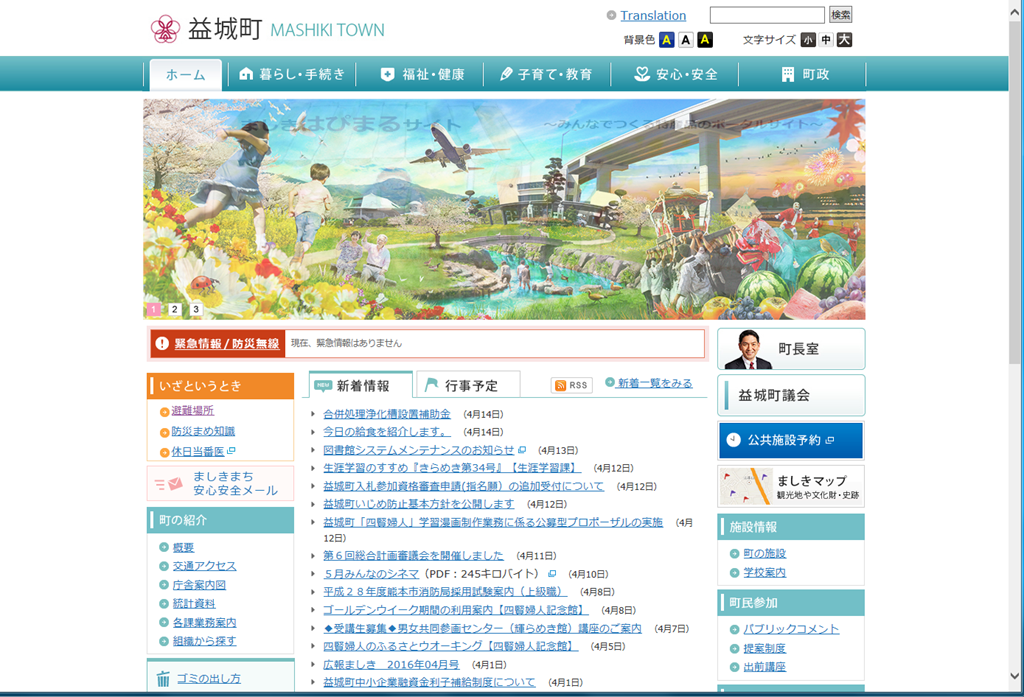Image resolution: width=1024 pixels, height=697 pixels.
Task: Set font size to large (大)
Action: tap(844, 40)
